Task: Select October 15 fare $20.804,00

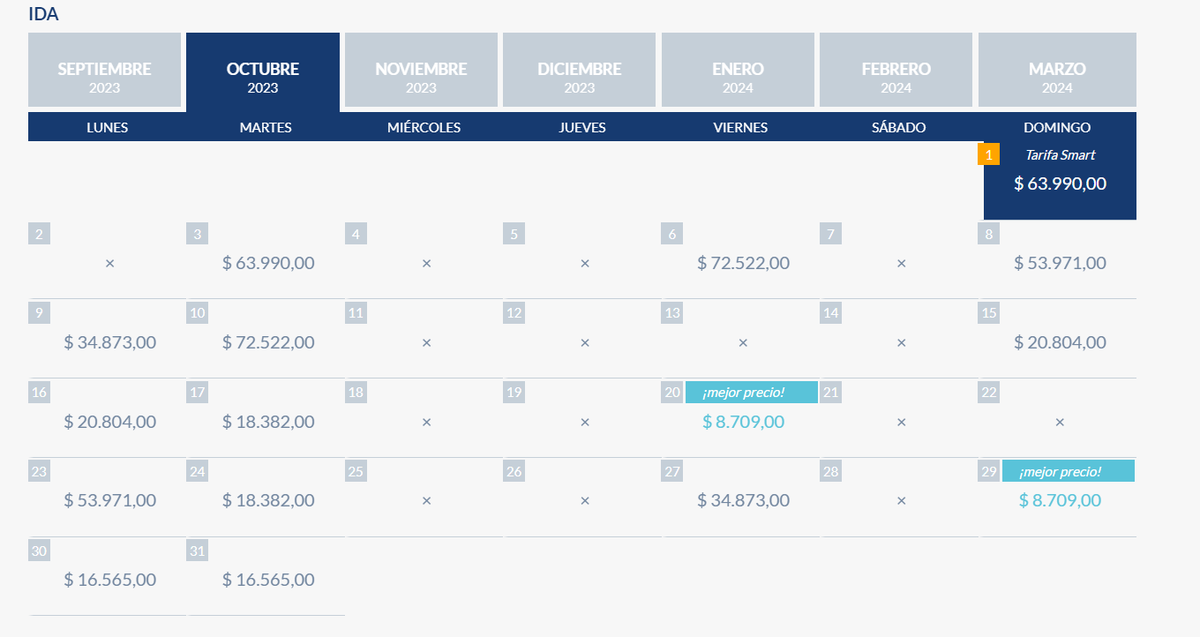Action: point(1060,342)
